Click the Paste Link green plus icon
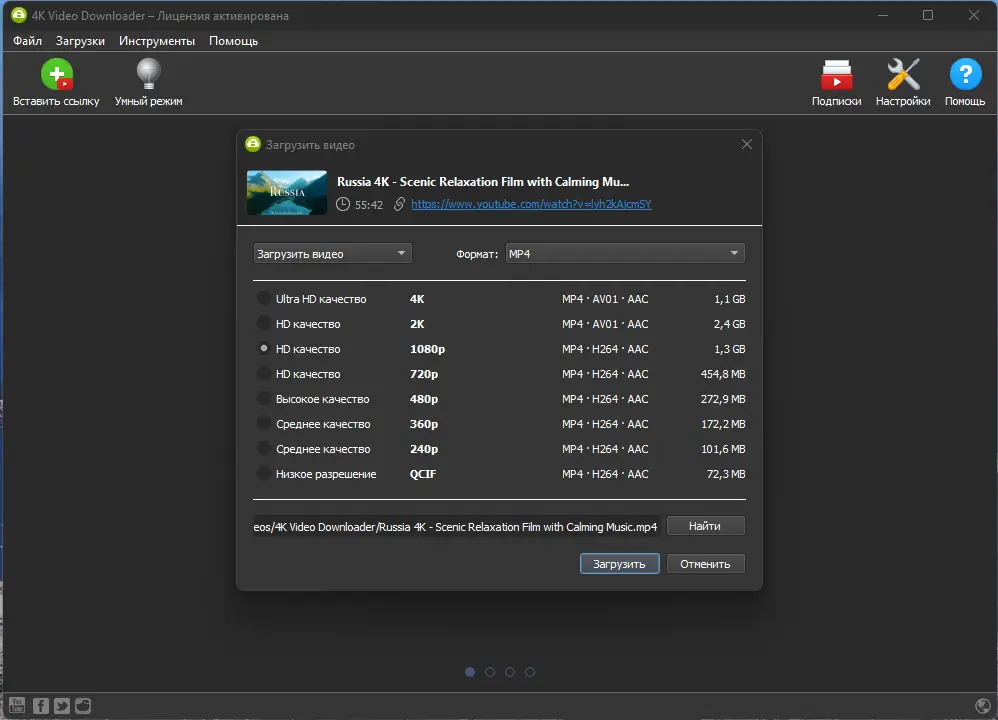The image size is (998, 720). tap(57, 74)
